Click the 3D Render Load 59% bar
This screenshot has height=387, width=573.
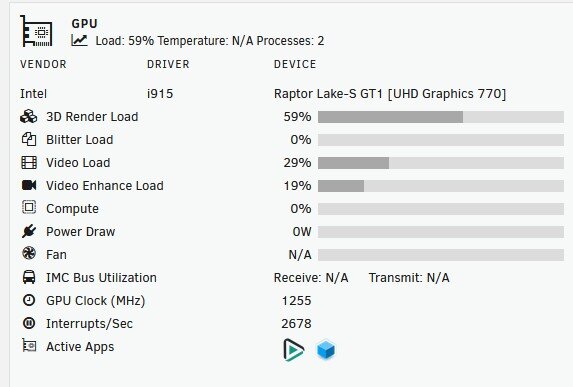point(441,117)
